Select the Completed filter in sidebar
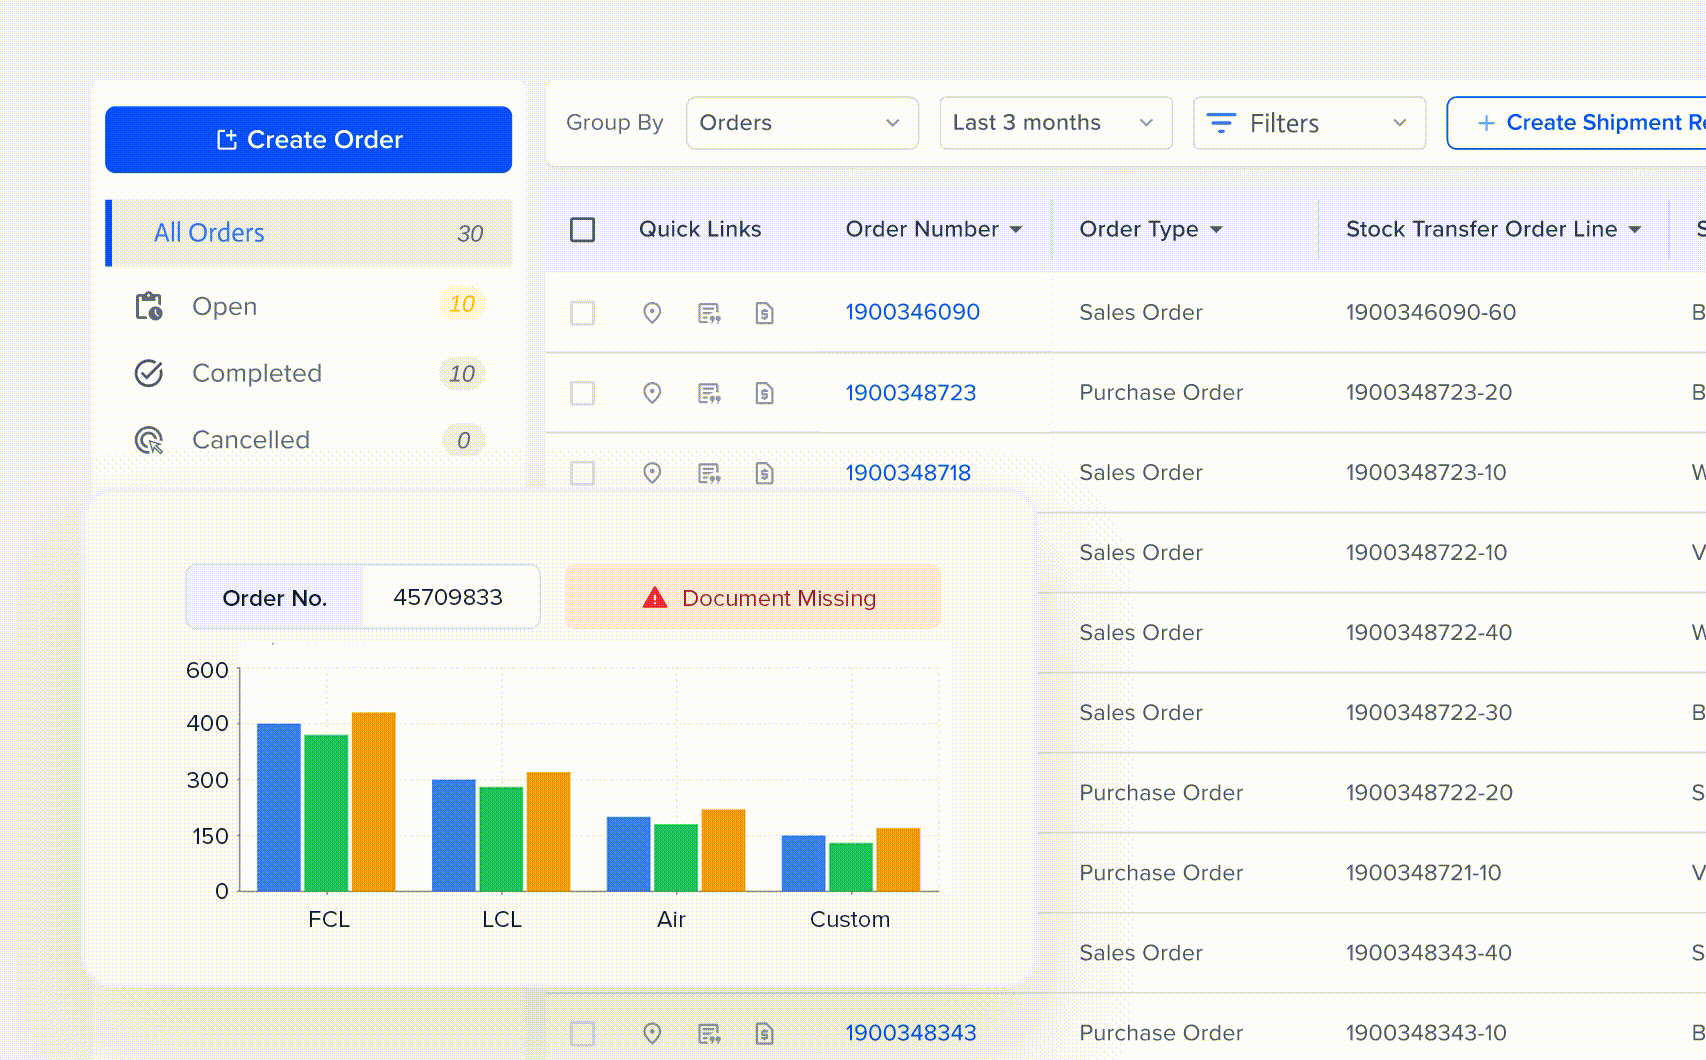Image resolution: width=1706 pixels, height=1060 pixels. (256, 373)
